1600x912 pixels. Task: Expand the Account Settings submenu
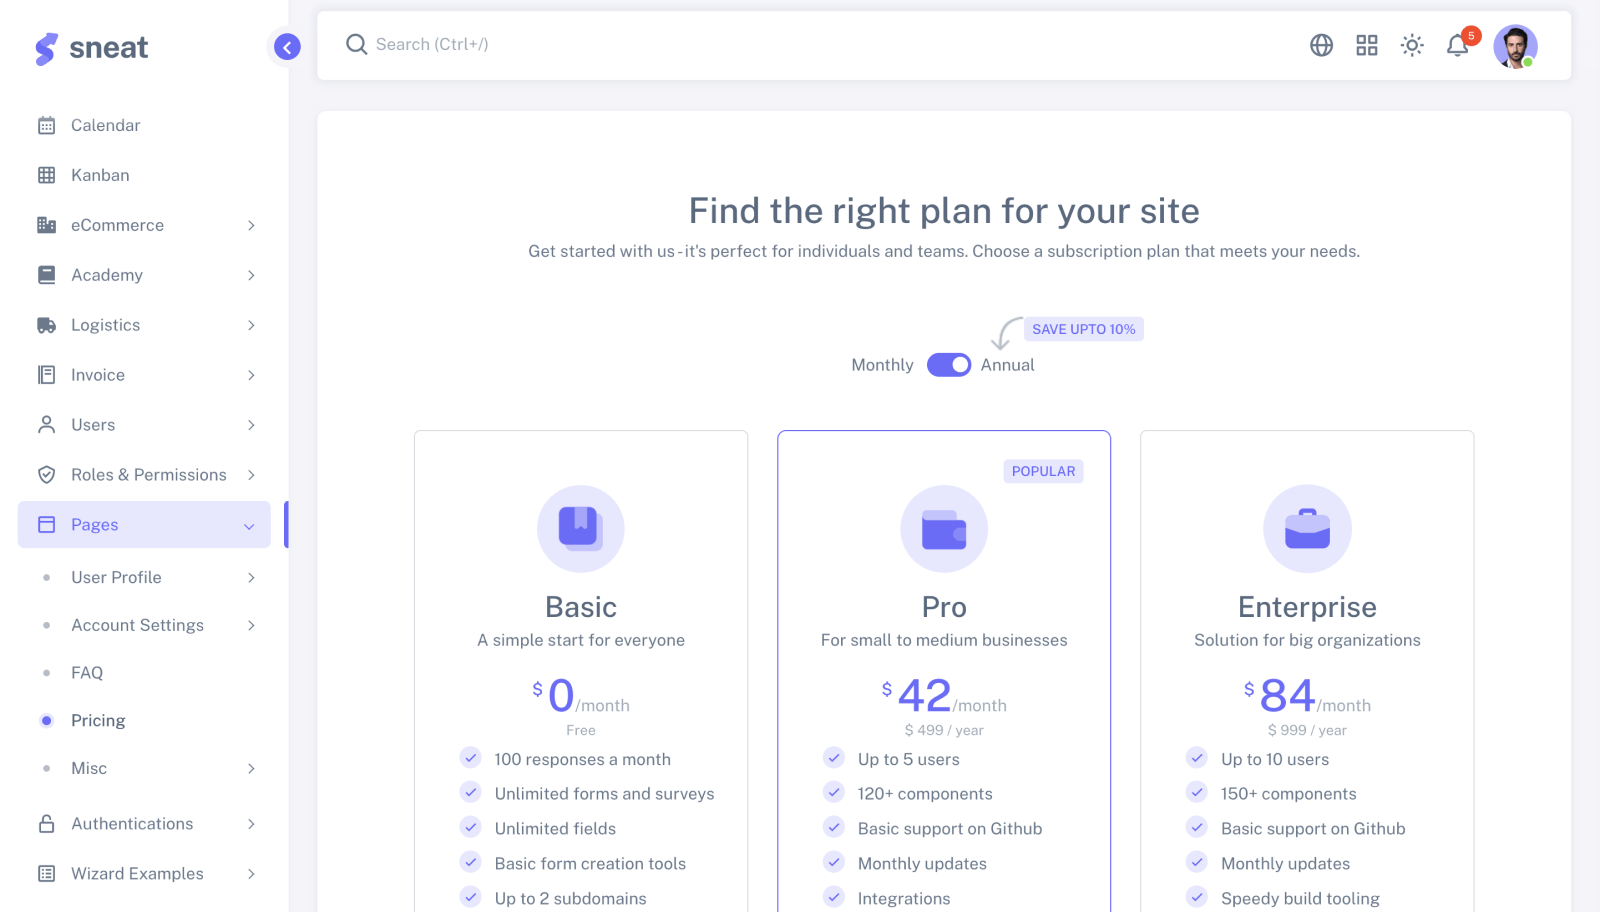137,625
